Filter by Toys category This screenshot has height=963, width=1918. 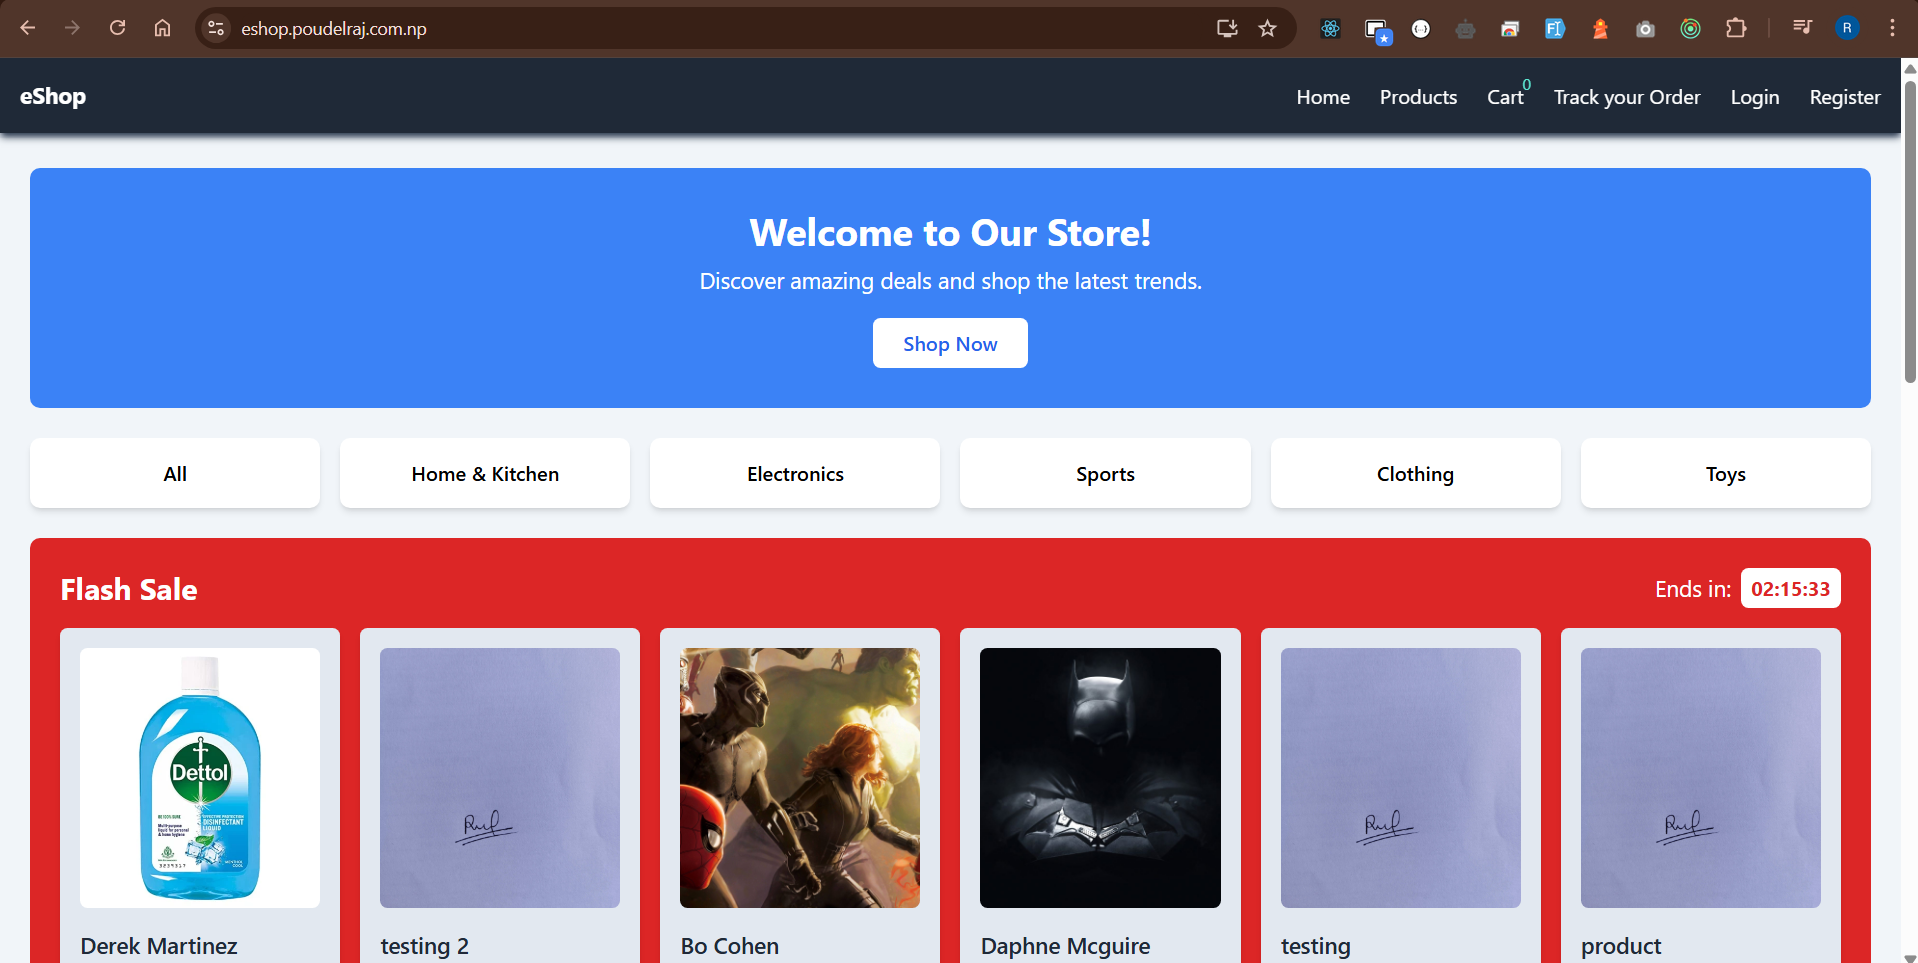pyautogui.click(x=1726, y=473)
